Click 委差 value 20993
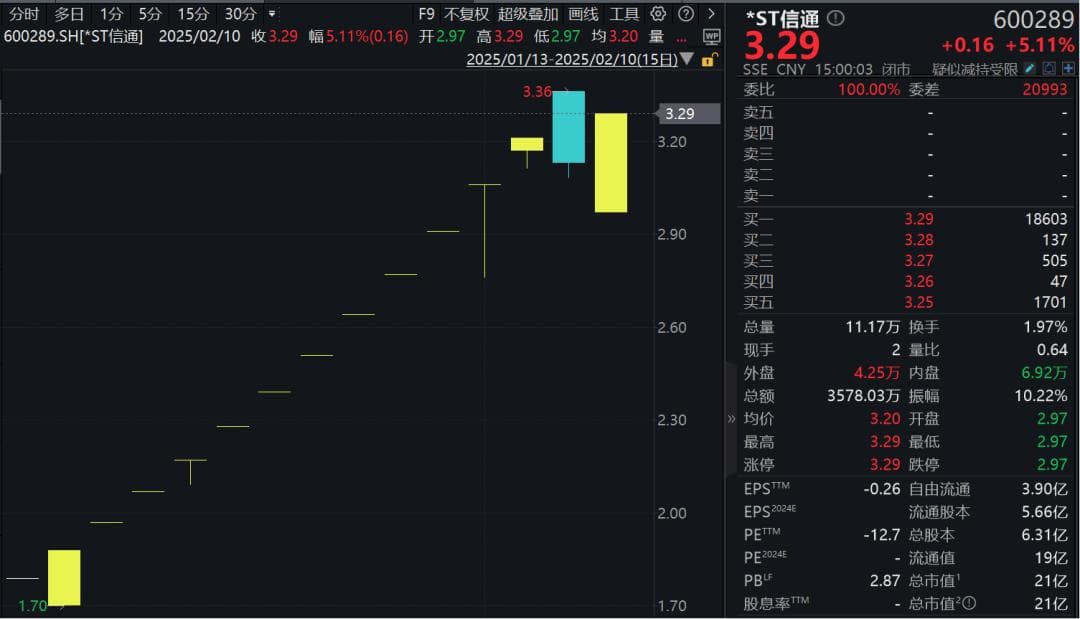 [1045, 90]
